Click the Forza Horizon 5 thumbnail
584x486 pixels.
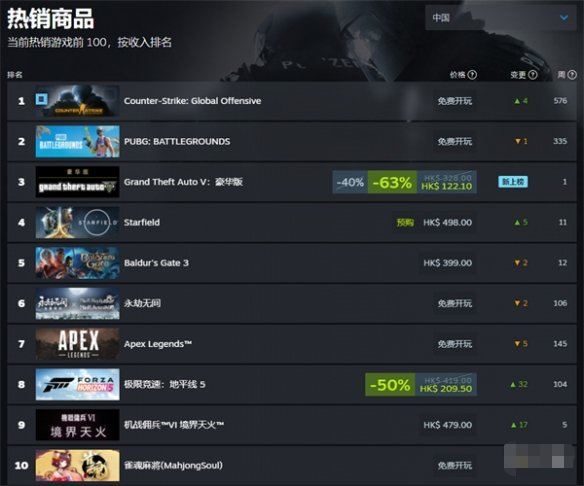[x=77, y=384]
